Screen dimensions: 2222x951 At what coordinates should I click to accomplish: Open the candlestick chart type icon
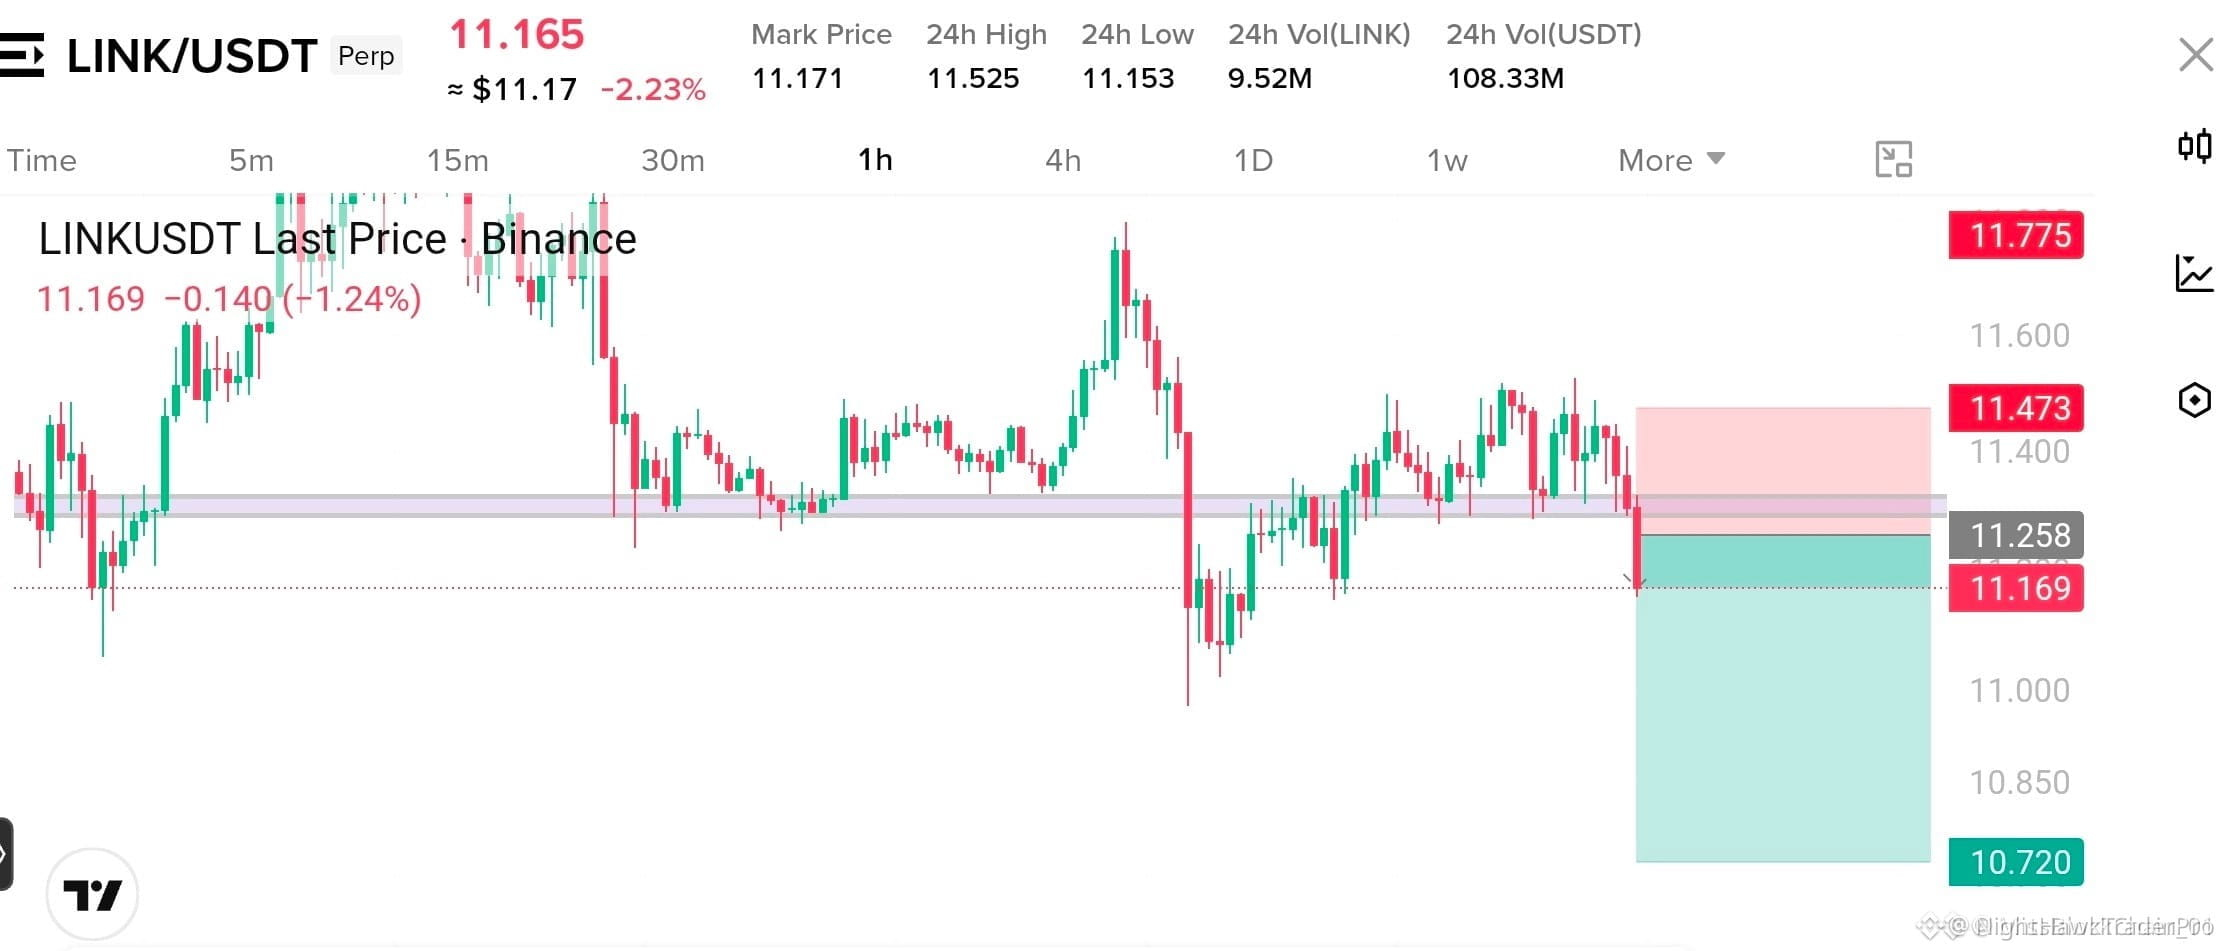click(x=2194, y=147)
